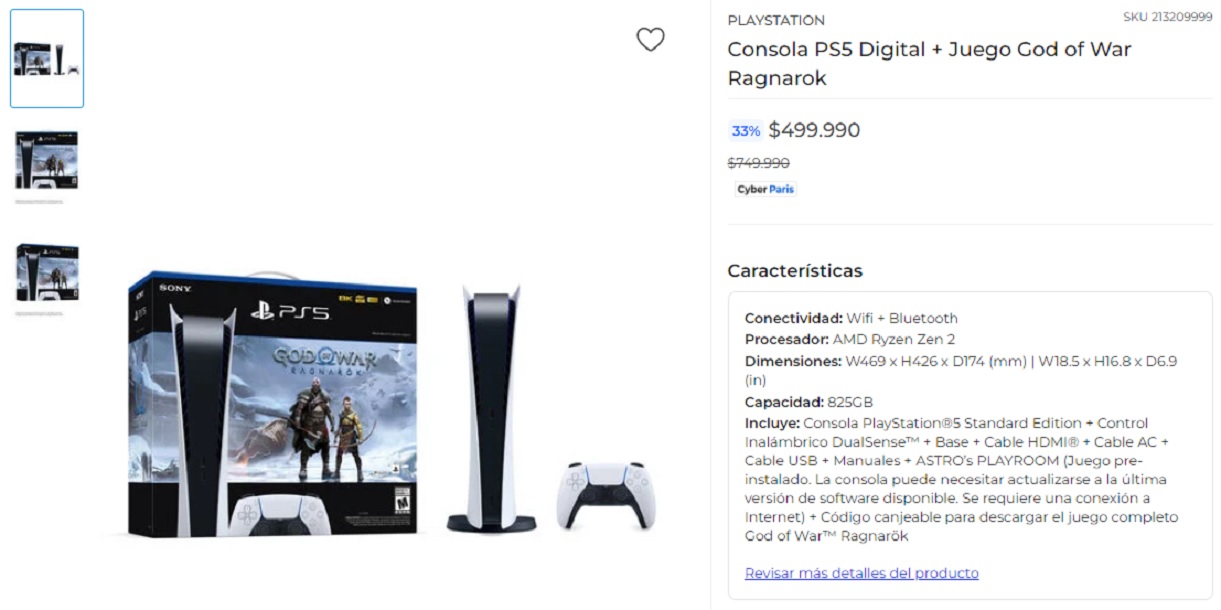Add product to favorites with heart icon
This screenshot has height=610, width=1221.
pos(650,40)
